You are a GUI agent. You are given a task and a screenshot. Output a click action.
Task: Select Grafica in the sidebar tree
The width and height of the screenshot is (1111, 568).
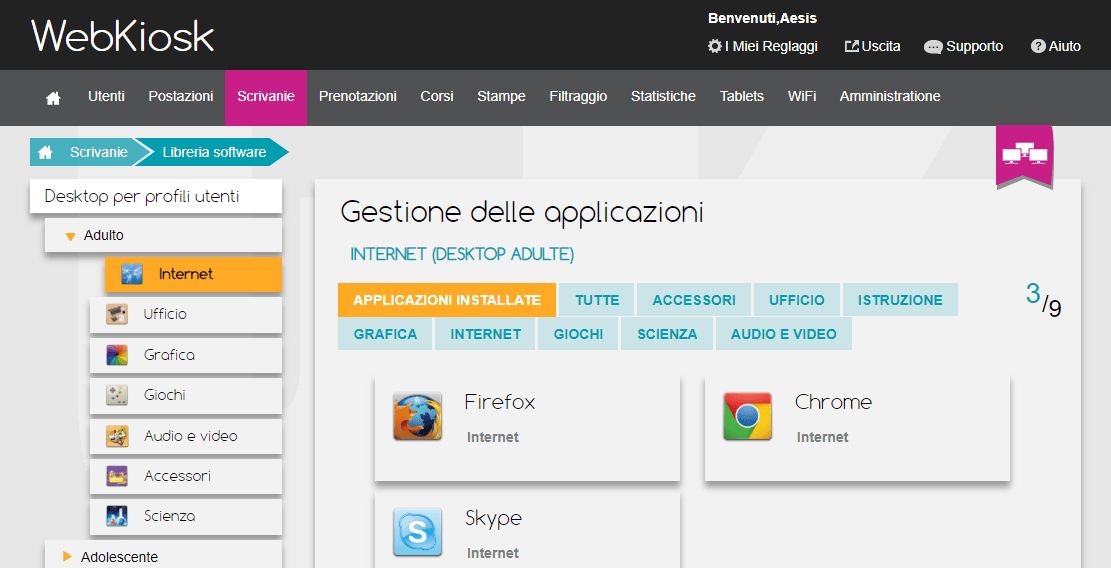pos(186,355)
